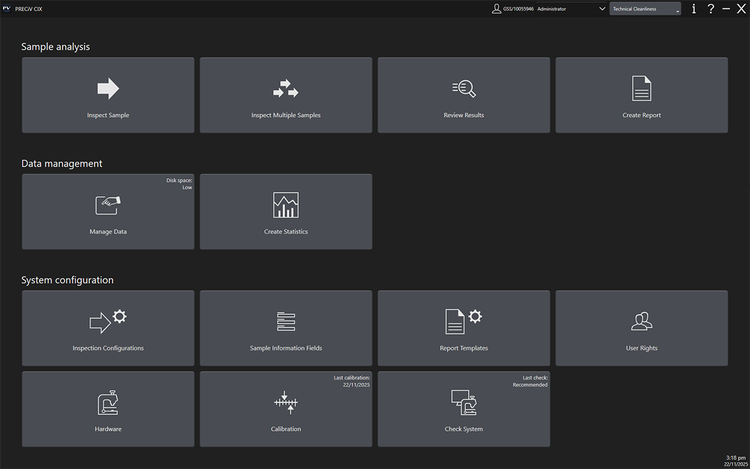
Task: Open help with the question mark icon
Action: point(710,8)
